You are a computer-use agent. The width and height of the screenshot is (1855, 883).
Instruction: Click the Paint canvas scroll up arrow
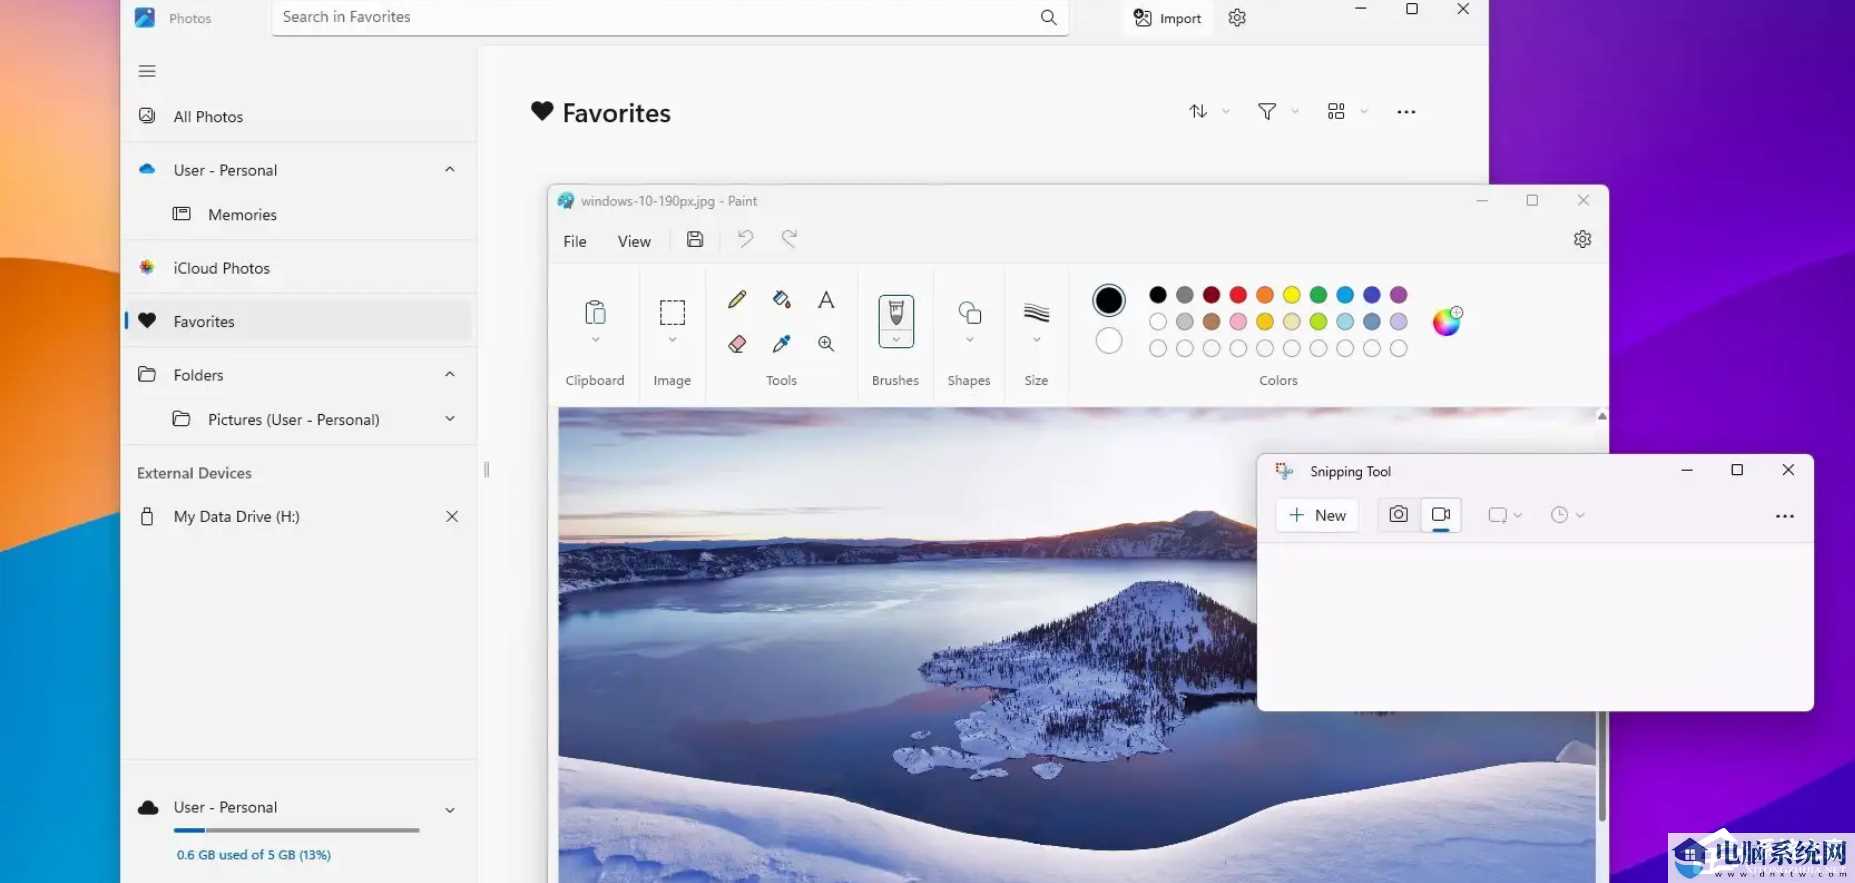click(1602, 416)
